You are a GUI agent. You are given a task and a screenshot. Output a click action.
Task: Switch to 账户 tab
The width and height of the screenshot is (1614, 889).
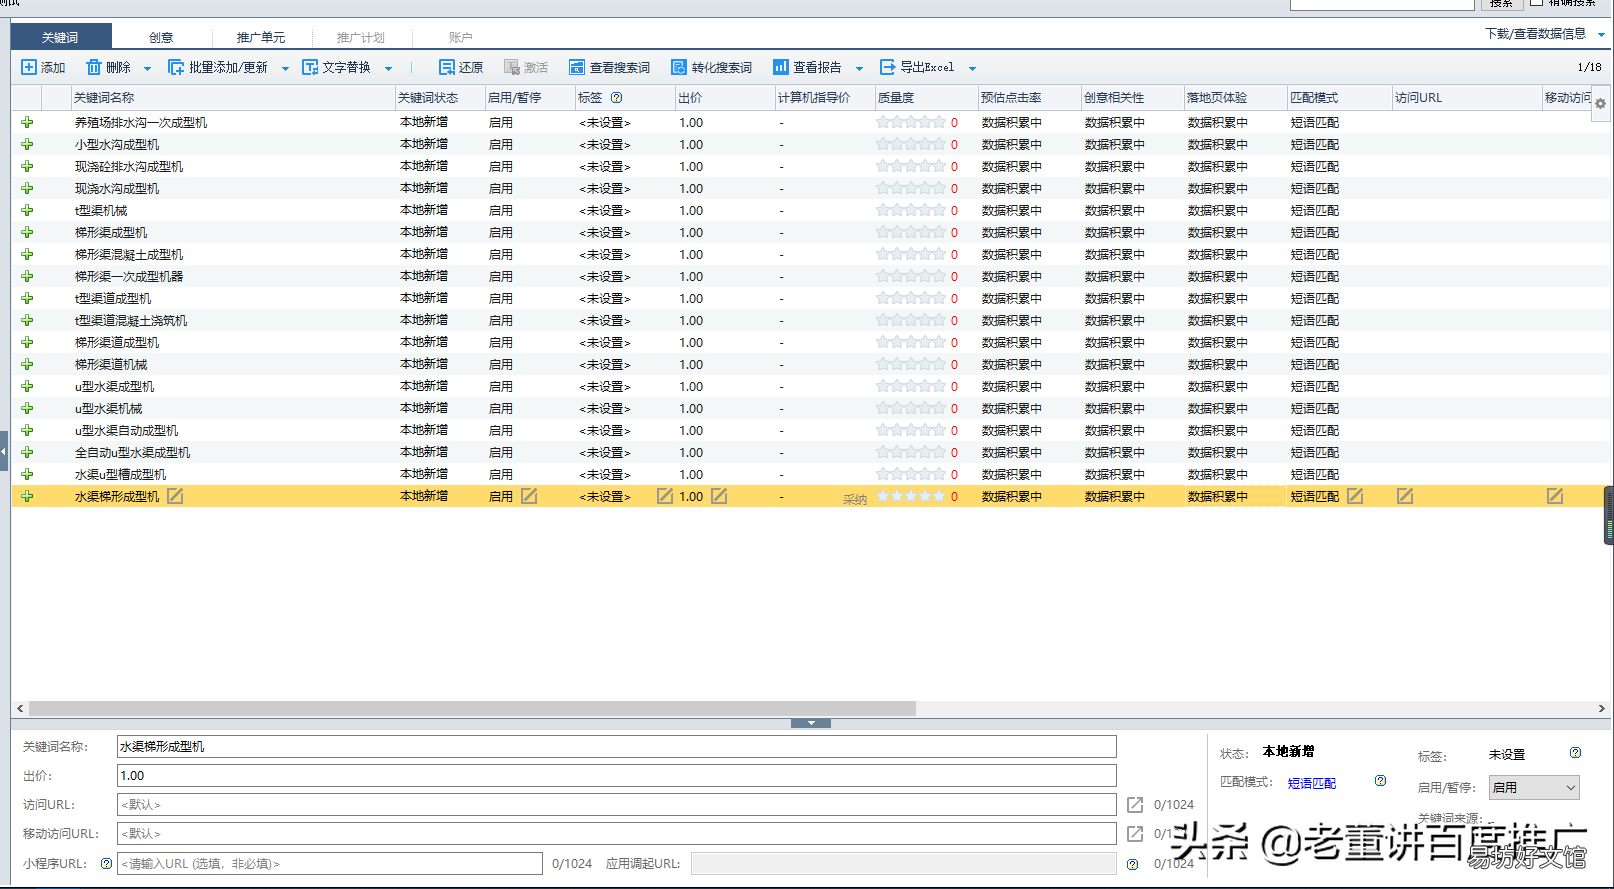[460, 37]
